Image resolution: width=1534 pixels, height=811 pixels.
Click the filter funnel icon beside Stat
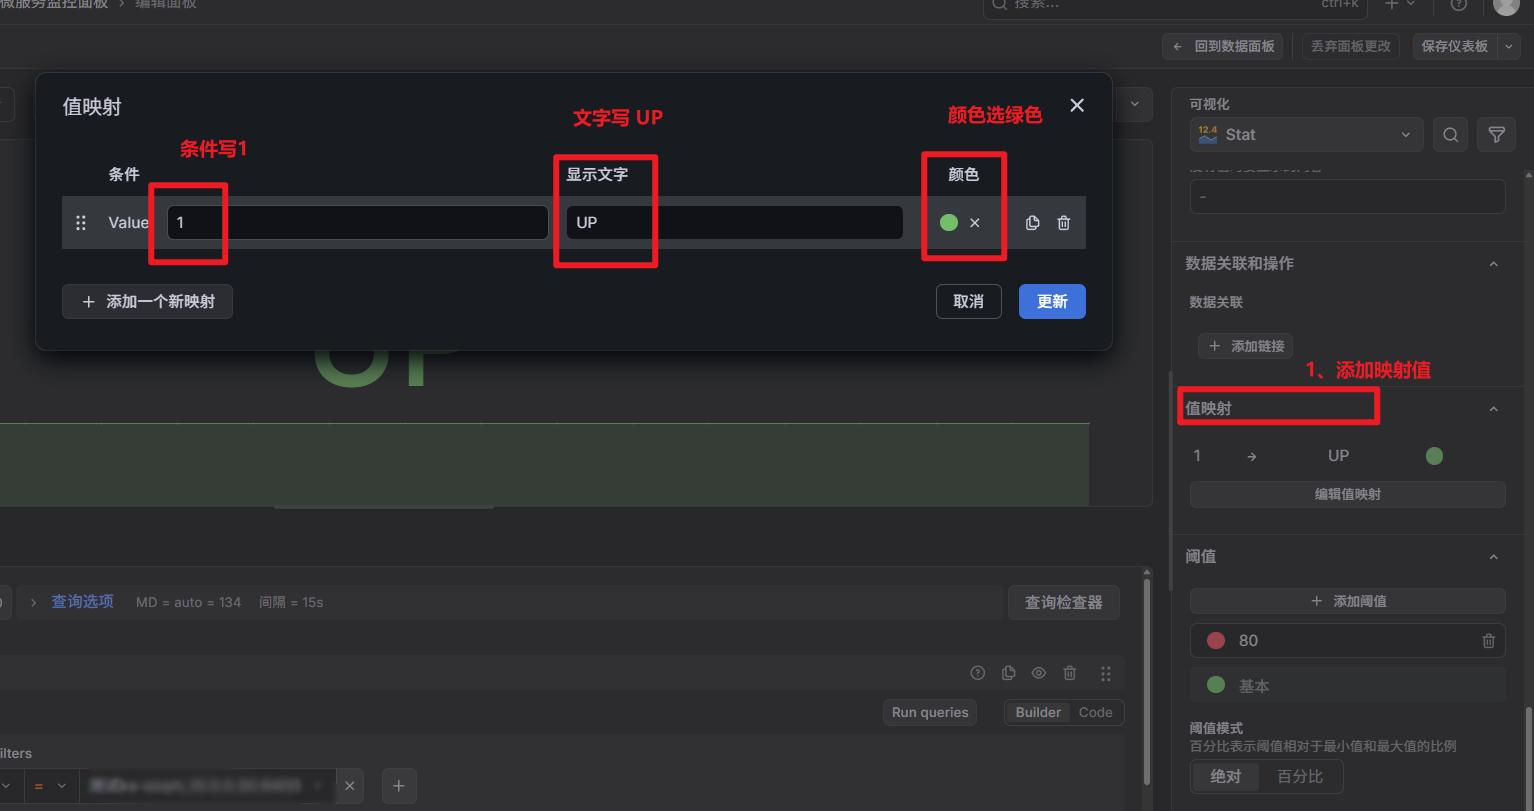(1496, 135)
